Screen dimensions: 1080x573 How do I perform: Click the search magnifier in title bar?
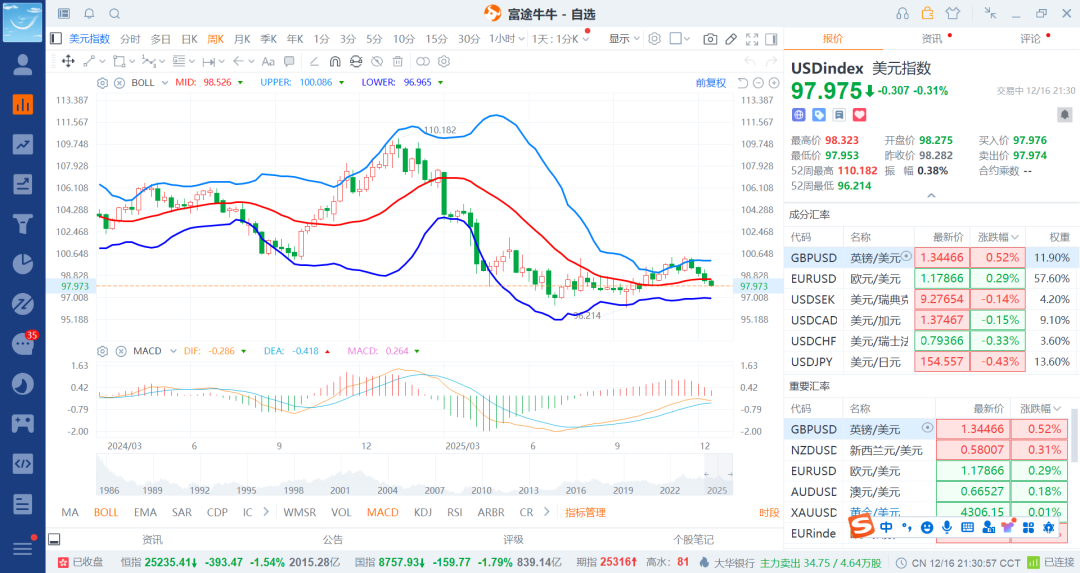(x=114, y=14)
